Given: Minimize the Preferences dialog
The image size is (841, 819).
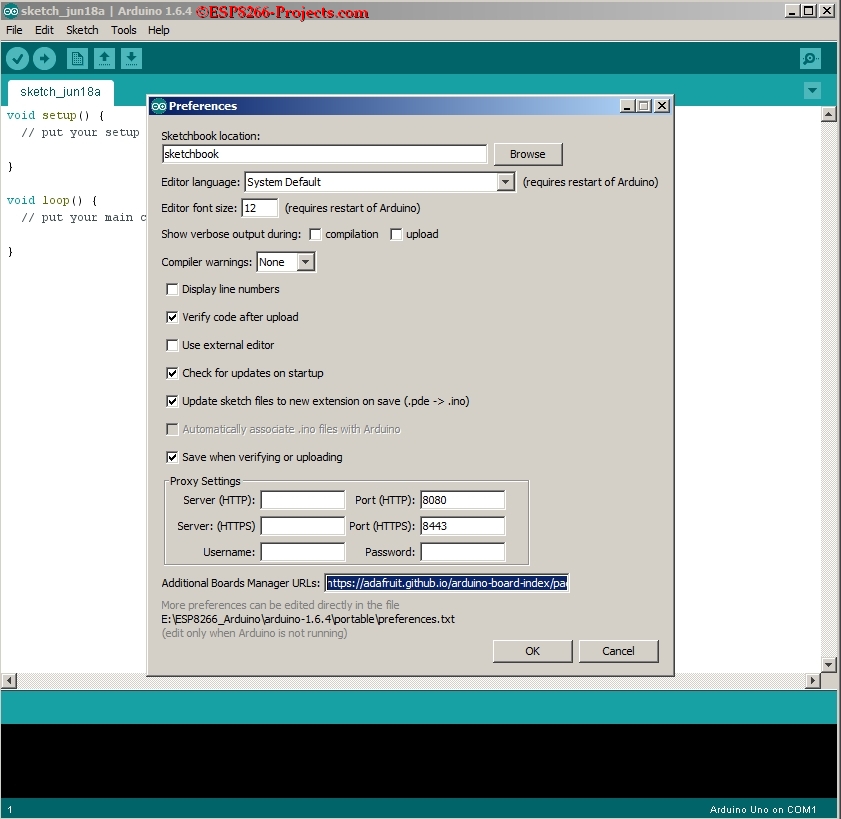Looking at the screenshot, I should pos(627,106).
